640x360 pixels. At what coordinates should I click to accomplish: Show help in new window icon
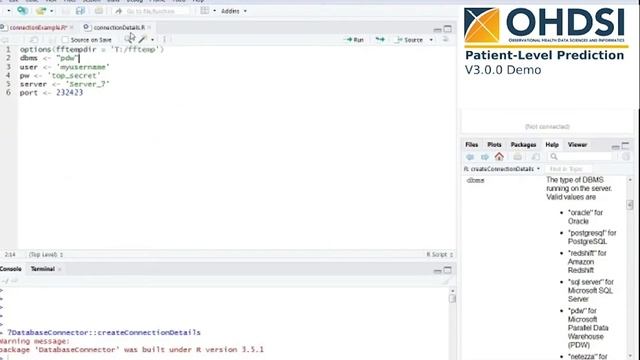coord(536,157)
